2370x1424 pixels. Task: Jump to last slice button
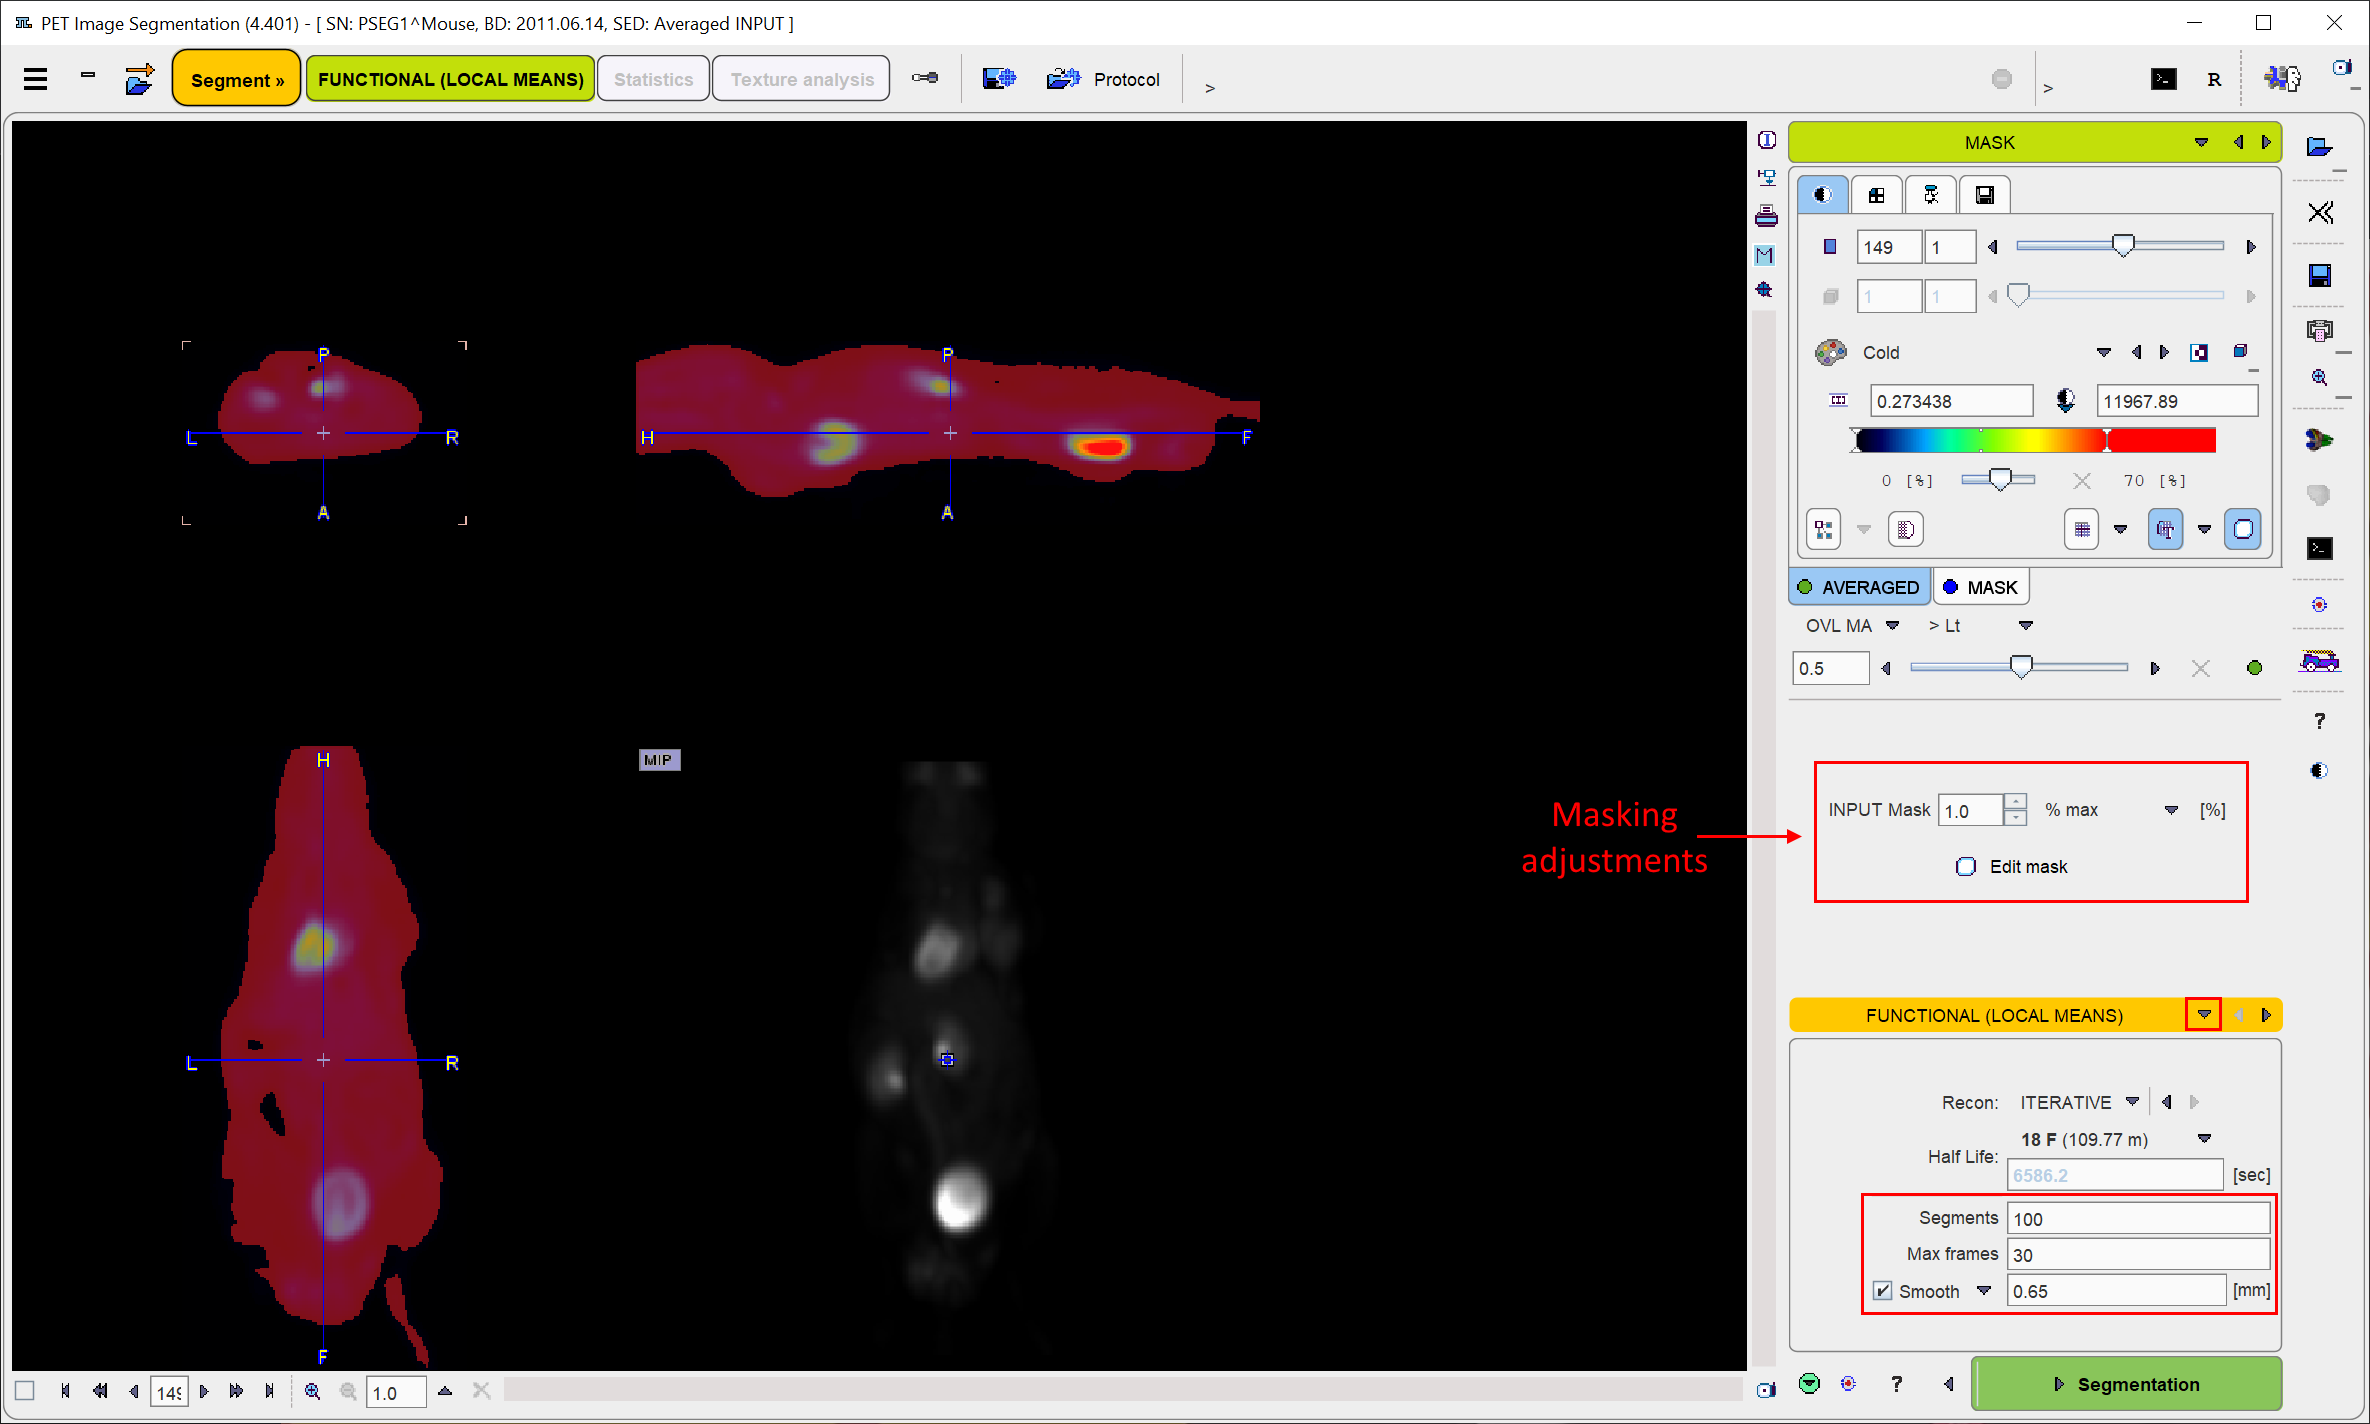tap(269, 1391)
